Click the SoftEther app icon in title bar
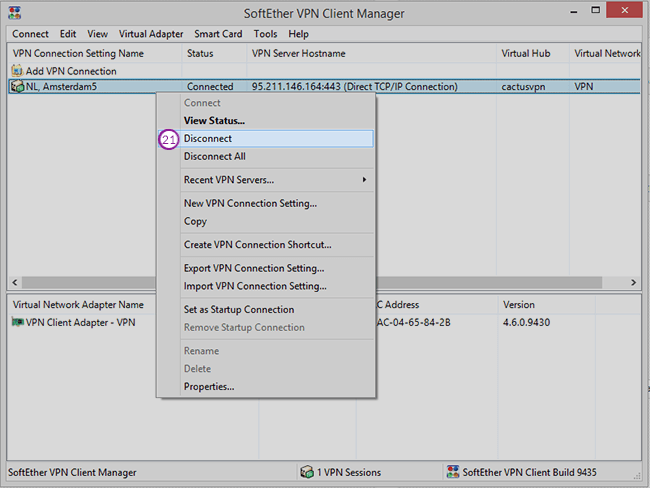This screenshot has width=650, height=488. pos(15,12)
